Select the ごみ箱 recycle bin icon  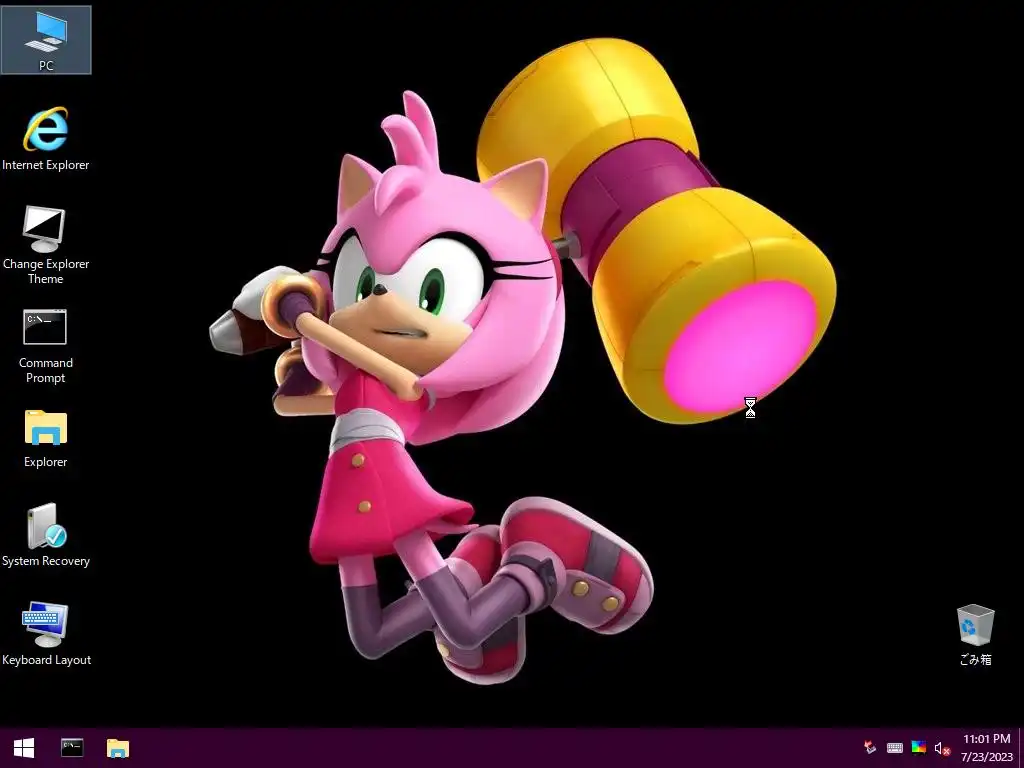[x=975, y=635]
